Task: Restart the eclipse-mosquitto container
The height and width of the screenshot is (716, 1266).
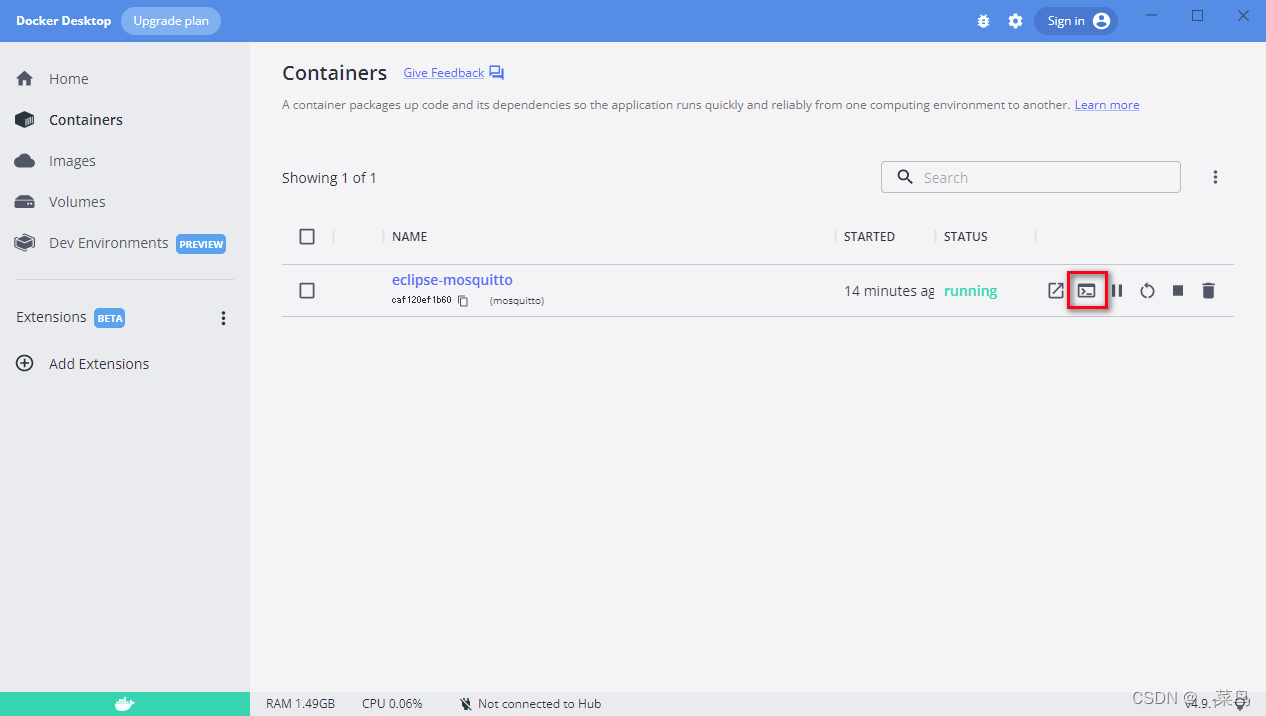Action: 1147,290
